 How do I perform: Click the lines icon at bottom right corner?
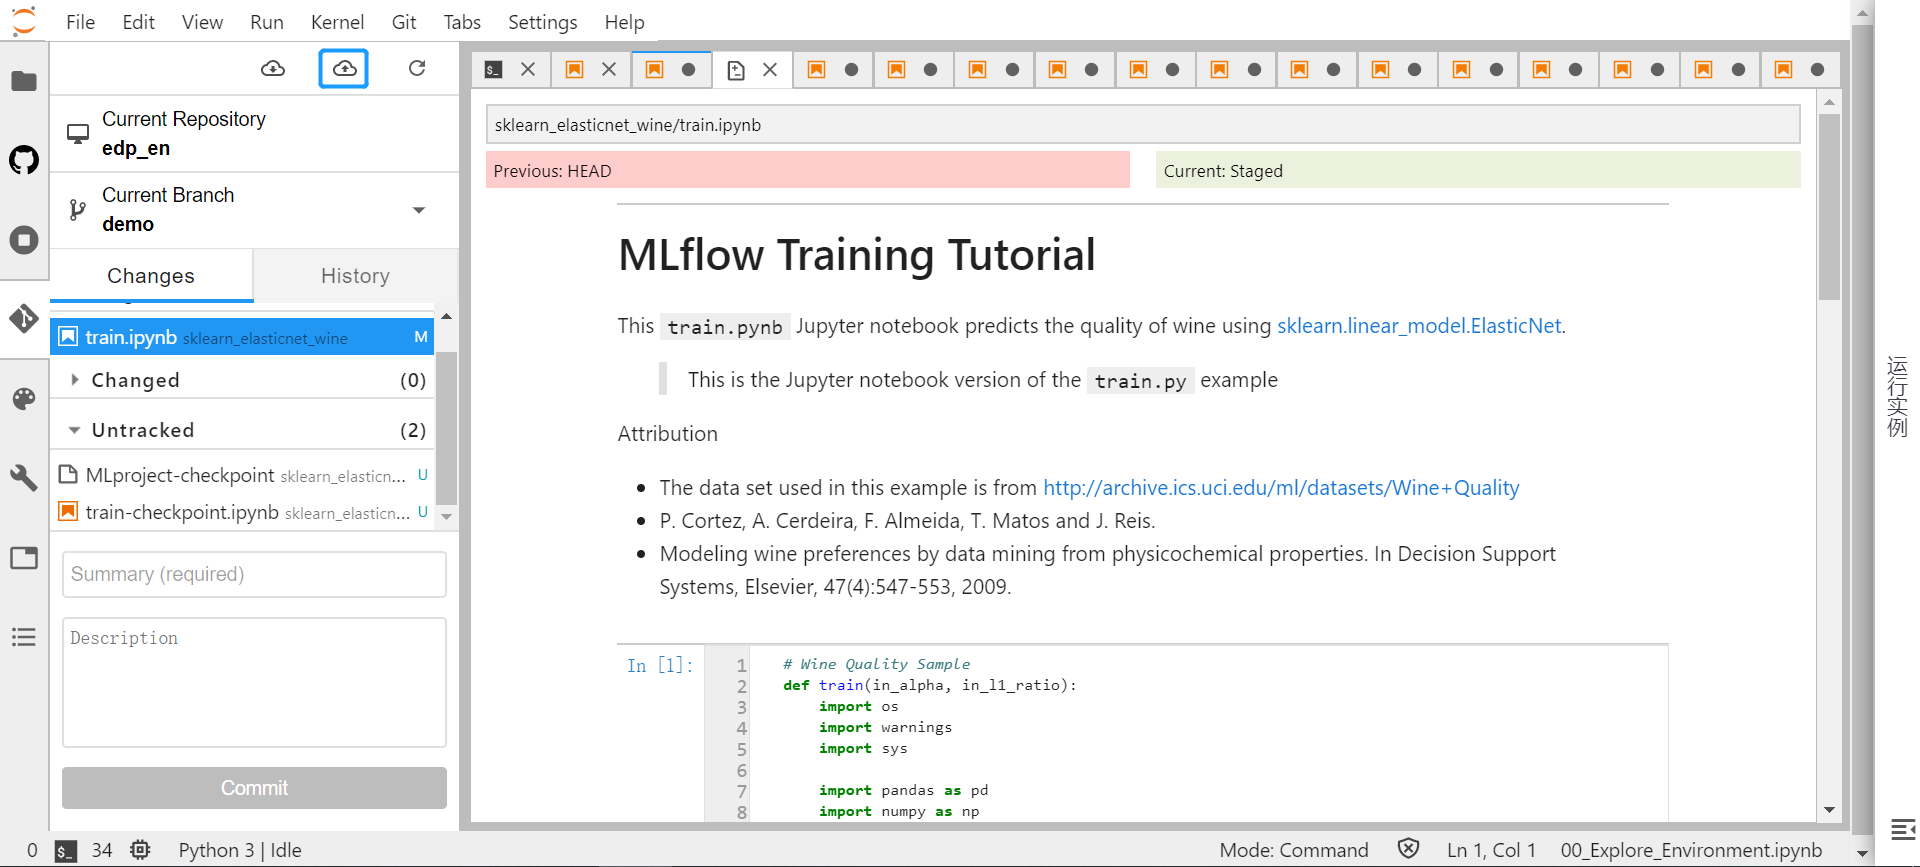pyautogui.click(x=1904, y=829)
